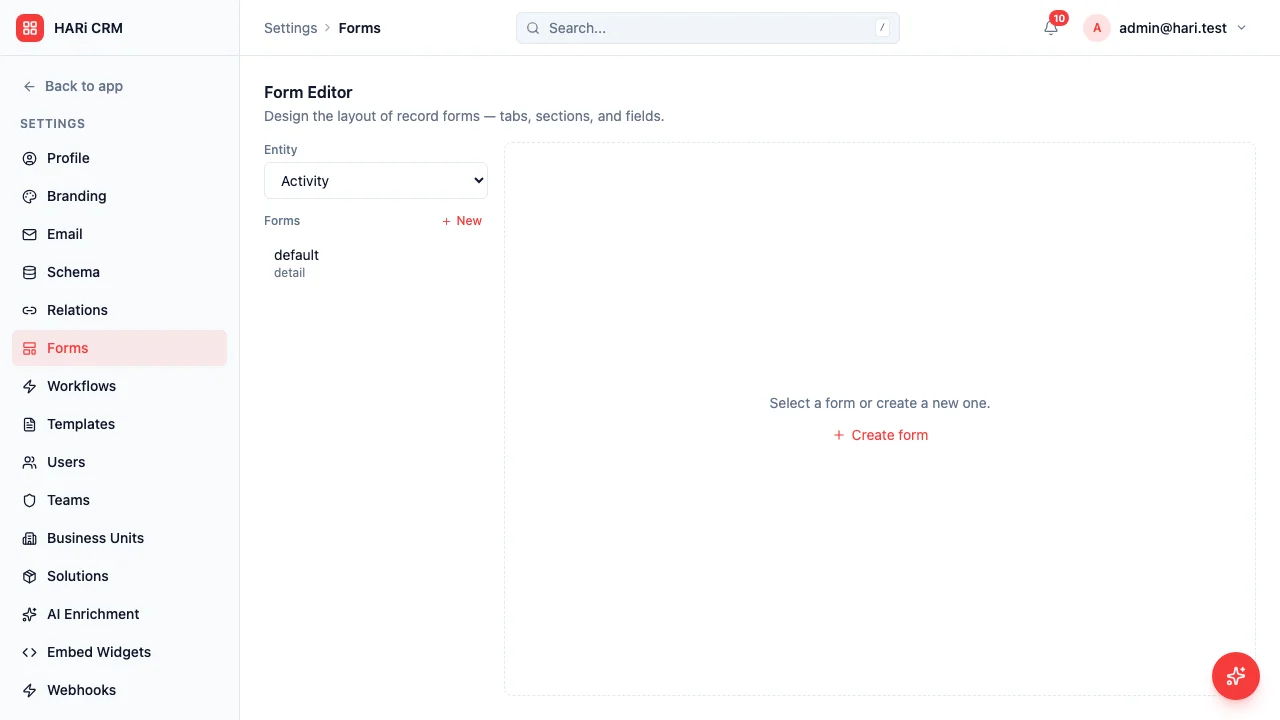
Task: Select the Schema icon in the sidebar
Action: tap(29, 272)
